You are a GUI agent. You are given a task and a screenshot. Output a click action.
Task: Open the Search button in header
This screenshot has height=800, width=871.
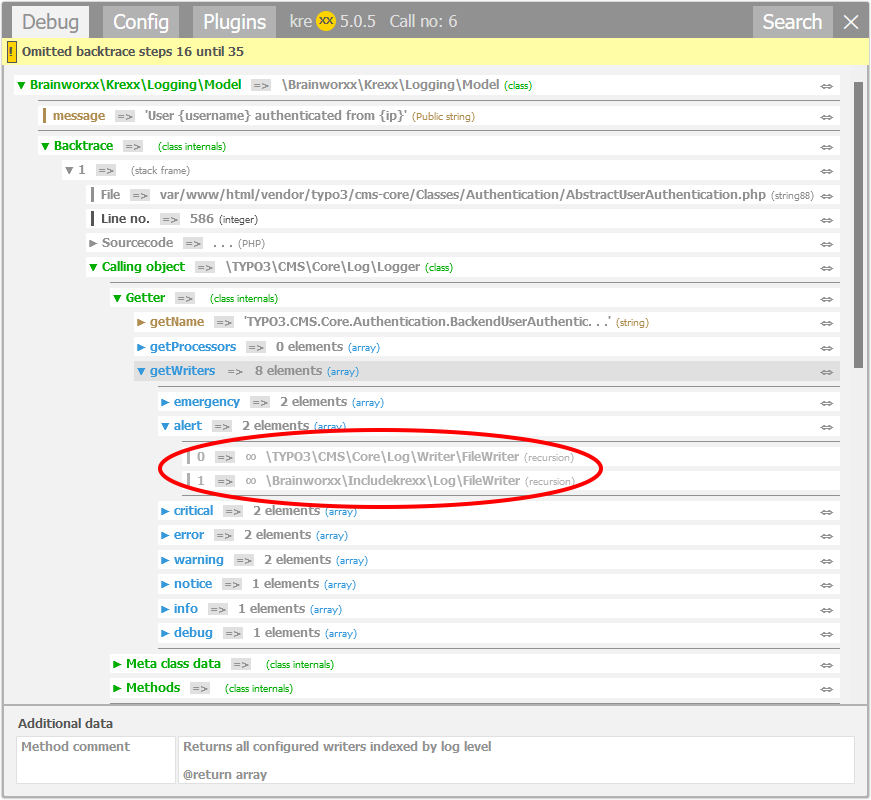pyautogui.click(x=792, y=22)
